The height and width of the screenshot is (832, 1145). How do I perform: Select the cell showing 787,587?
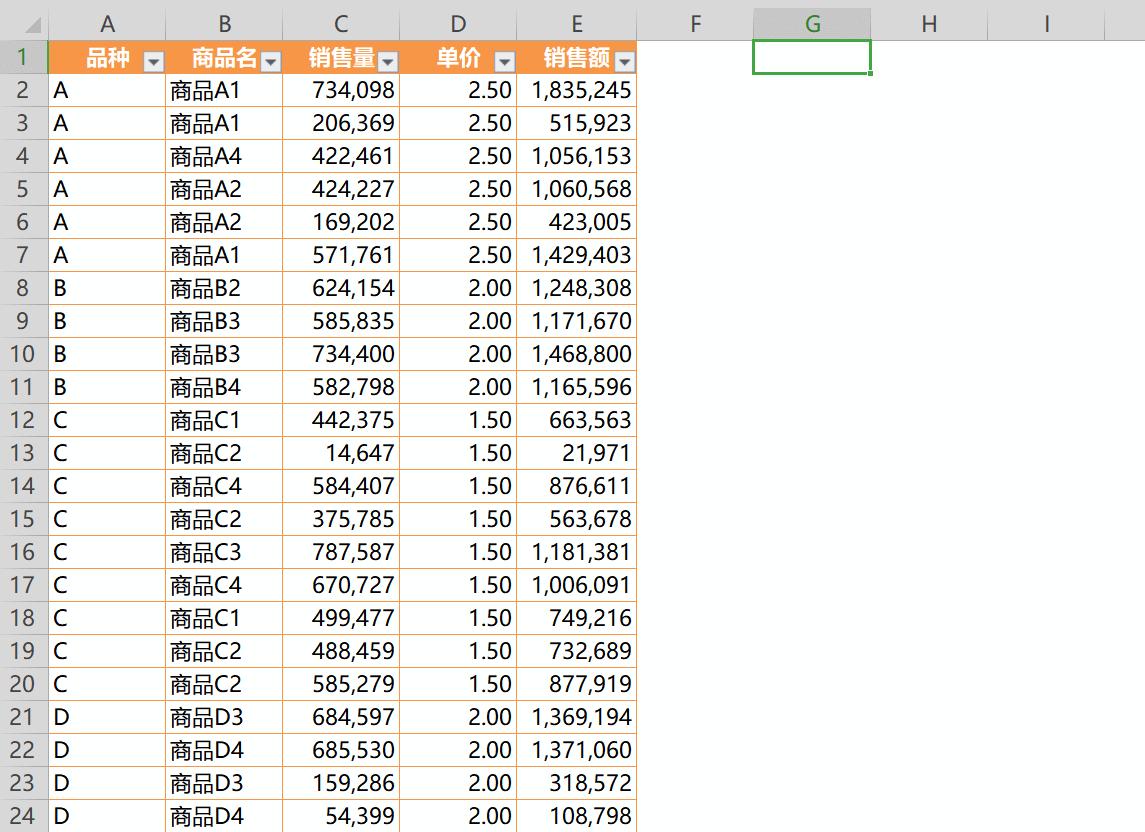[x=341, y=552]
